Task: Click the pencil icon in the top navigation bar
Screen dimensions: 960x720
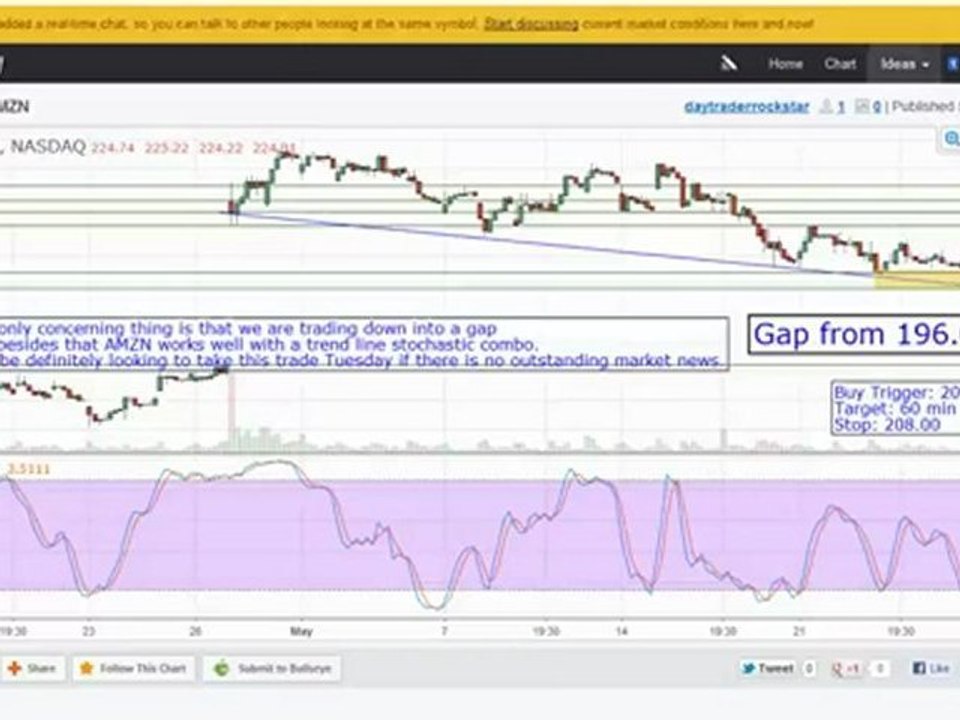Action: [x=729, y=63]
